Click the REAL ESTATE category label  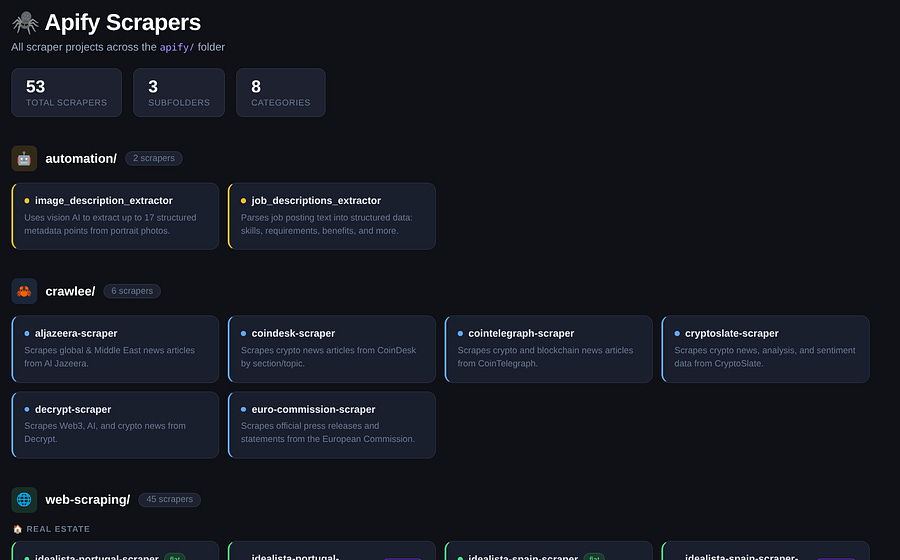coord(58,529)
